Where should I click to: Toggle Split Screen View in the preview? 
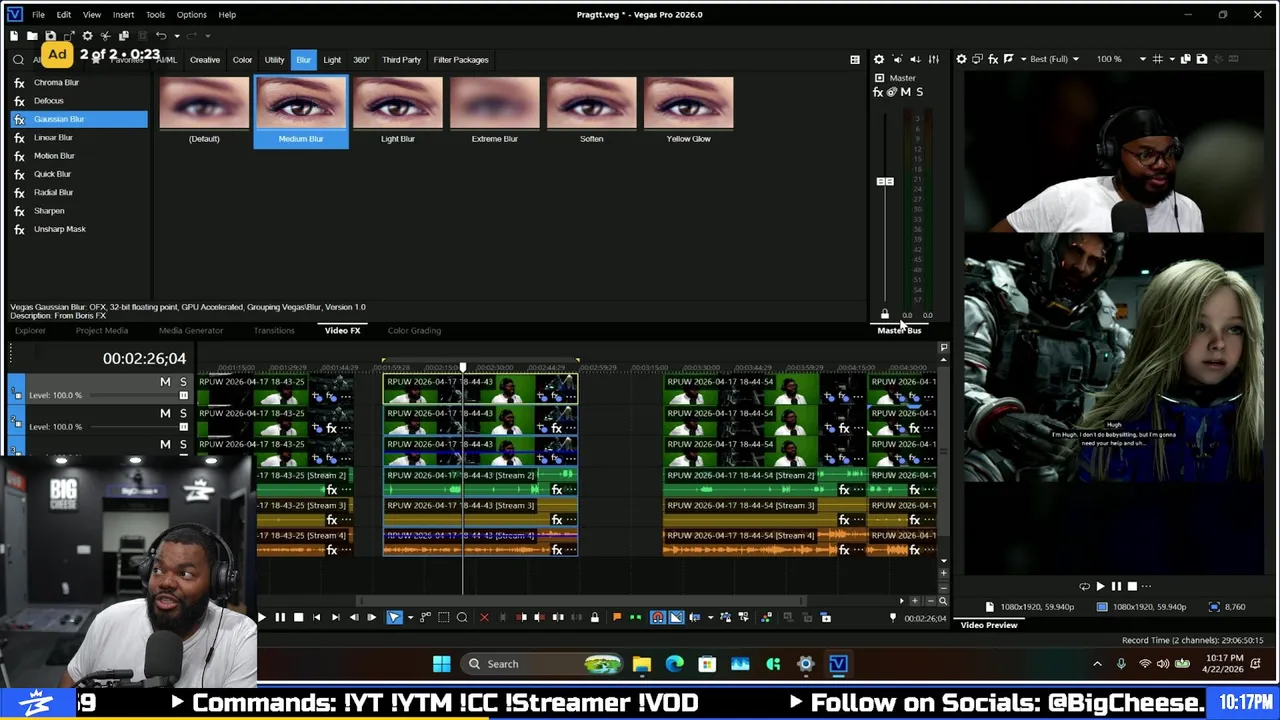(1009, 59)
